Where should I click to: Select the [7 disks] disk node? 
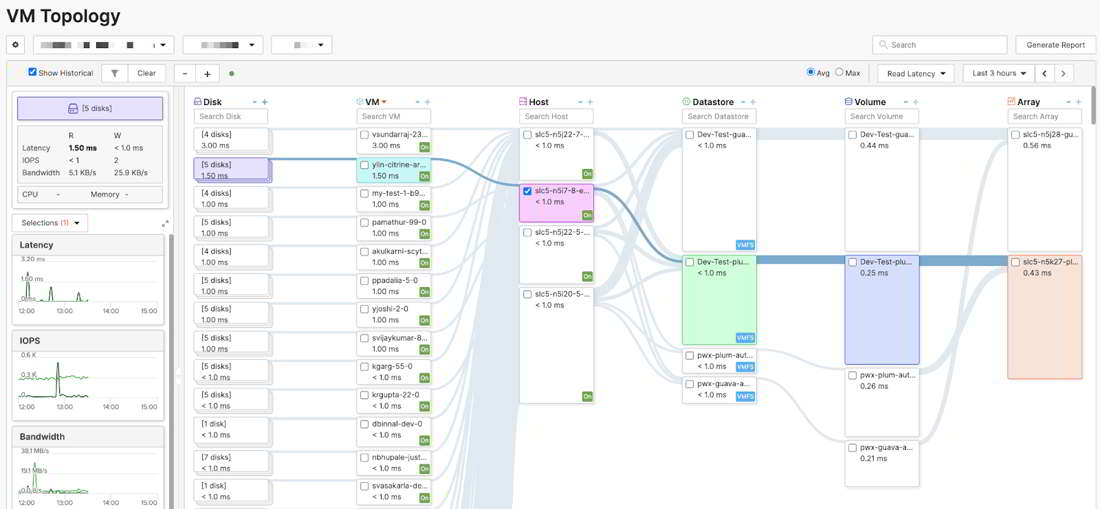(x=232, y=462)
